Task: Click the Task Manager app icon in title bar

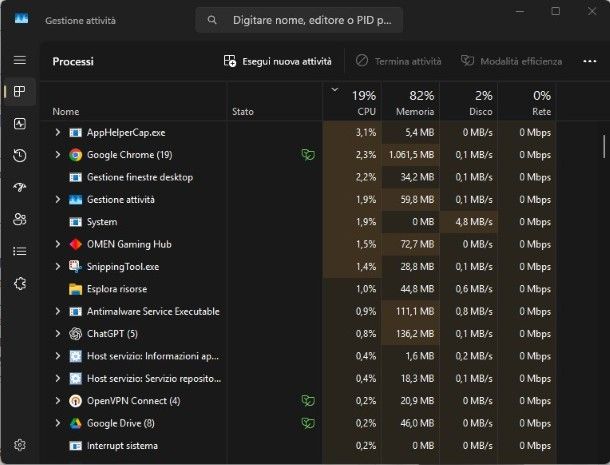Action: point(21,18)
